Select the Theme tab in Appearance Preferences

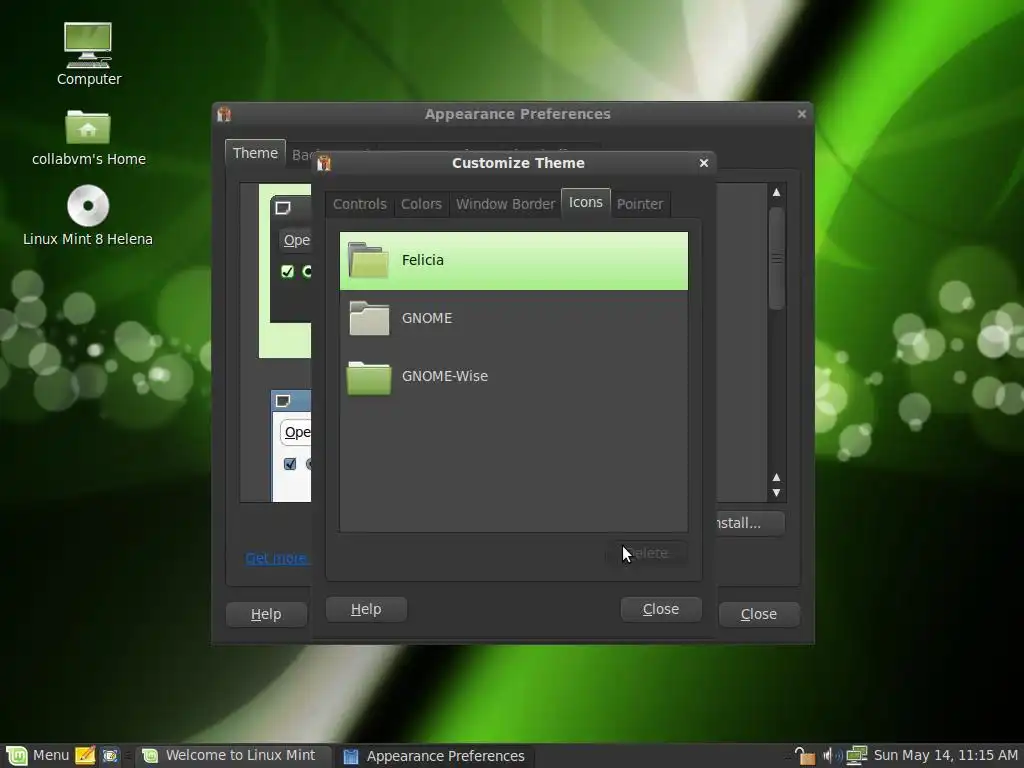[x=255, y=153]
